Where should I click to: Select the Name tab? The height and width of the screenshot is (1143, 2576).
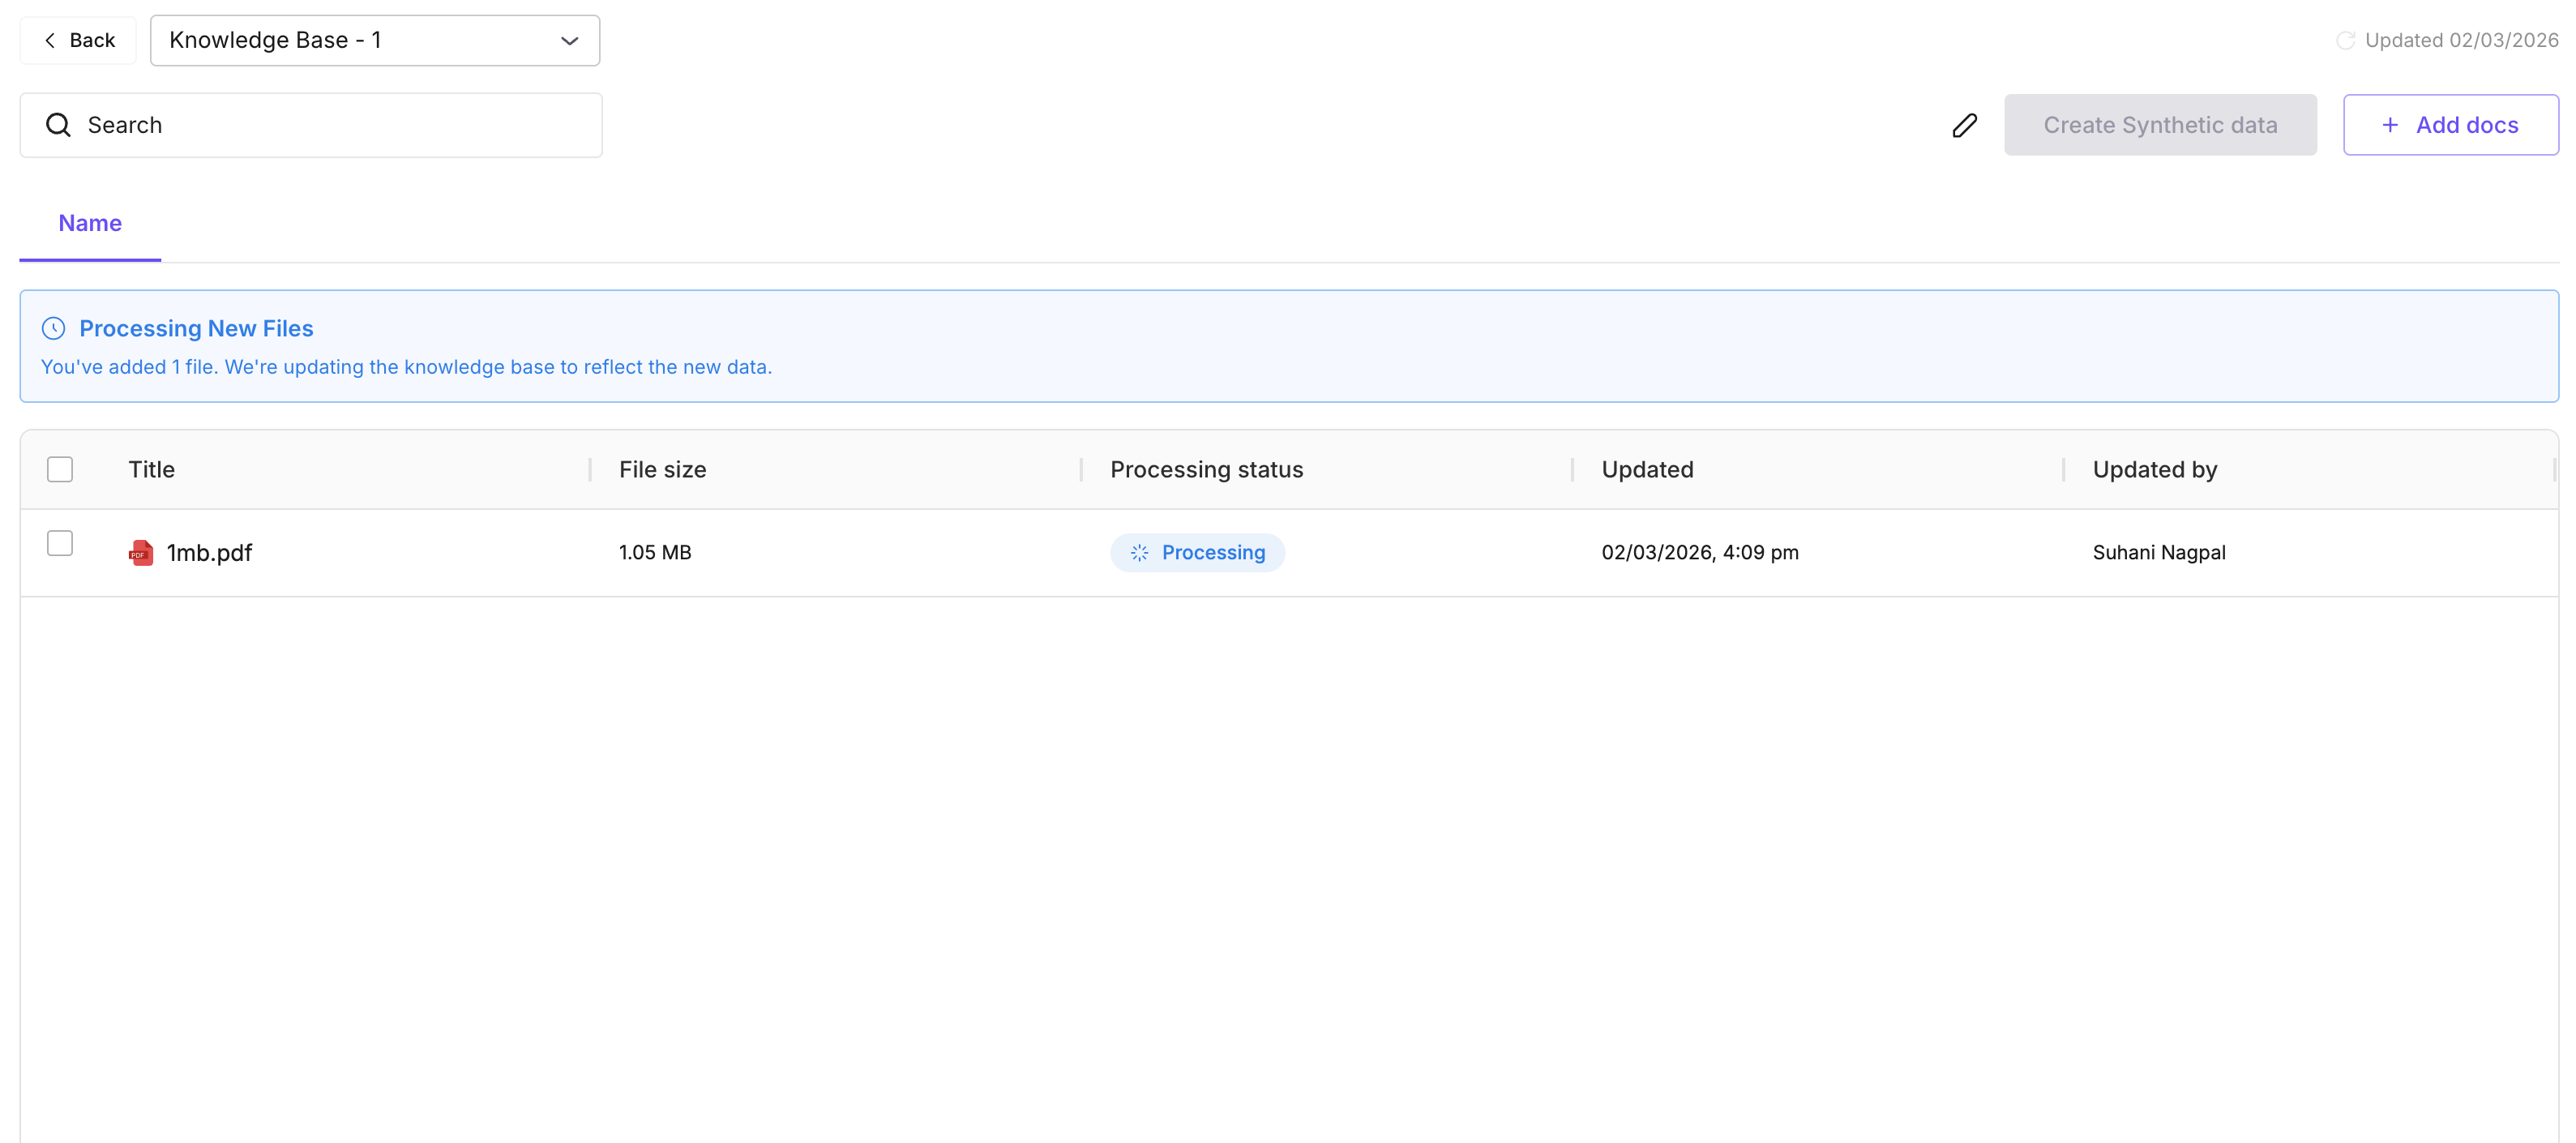[89, 222]
